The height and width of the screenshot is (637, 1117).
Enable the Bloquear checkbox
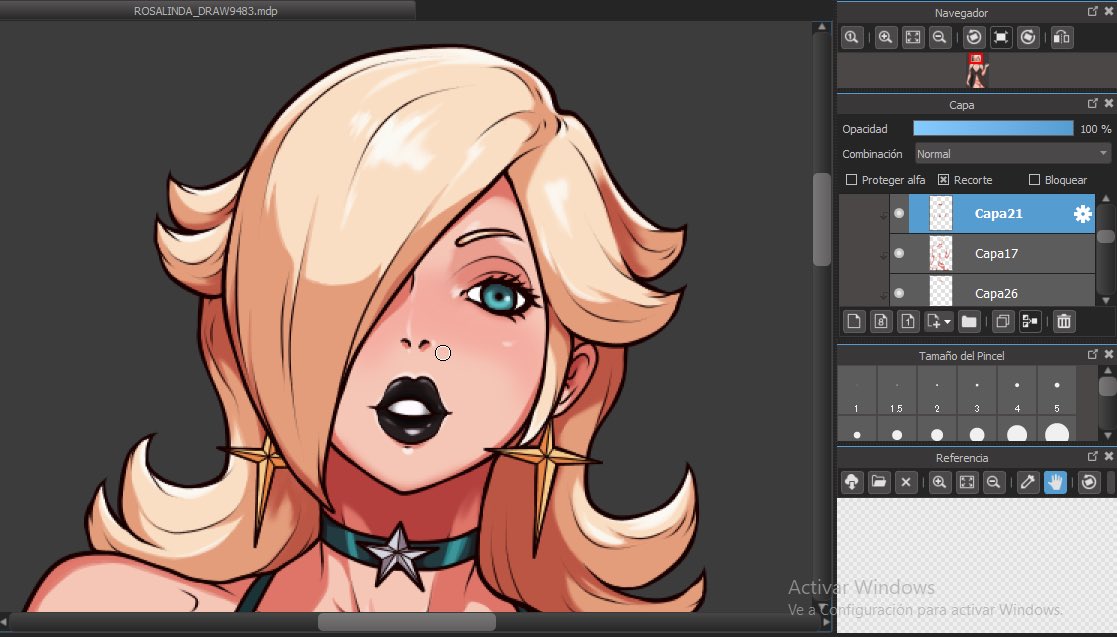click(1034, 180)
